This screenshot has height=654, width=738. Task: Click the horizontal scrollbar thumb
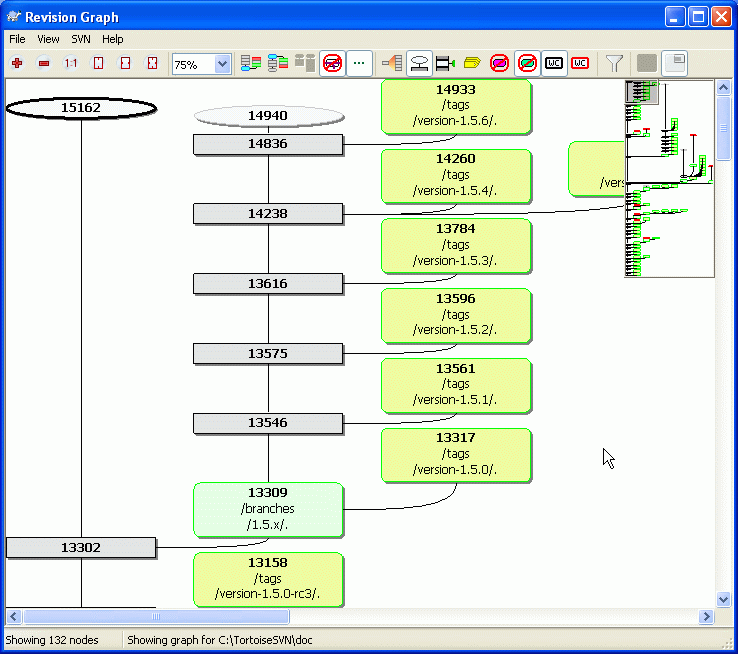[x=156, y=616]
